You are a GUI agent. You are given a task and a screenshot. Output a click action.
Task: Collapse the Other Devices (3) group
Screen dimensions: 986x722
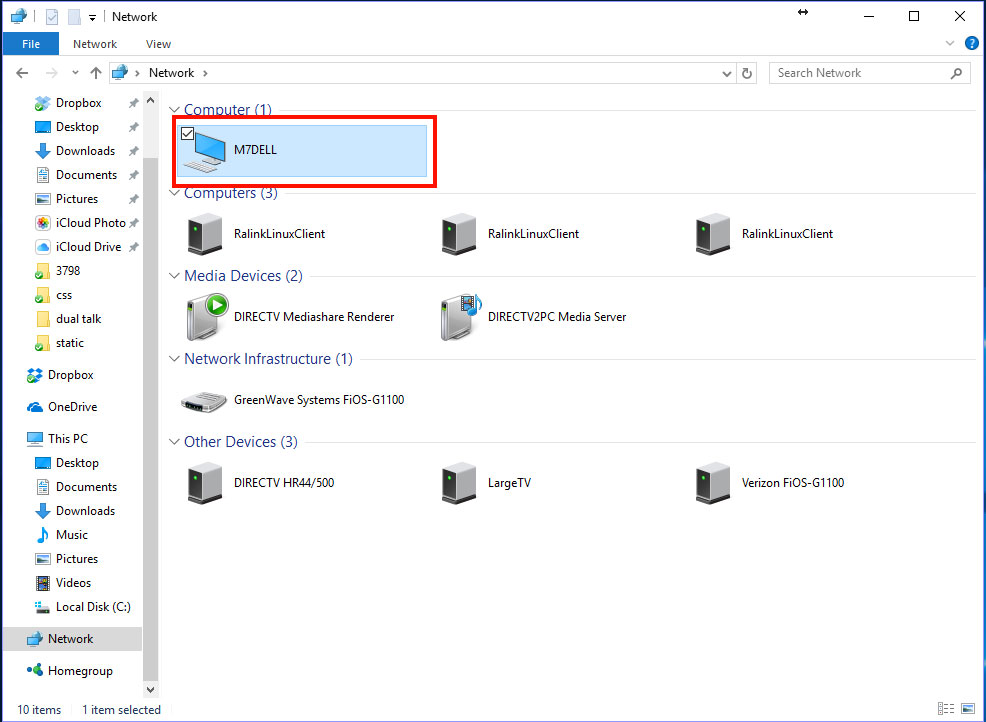click(x=174, y=442)
